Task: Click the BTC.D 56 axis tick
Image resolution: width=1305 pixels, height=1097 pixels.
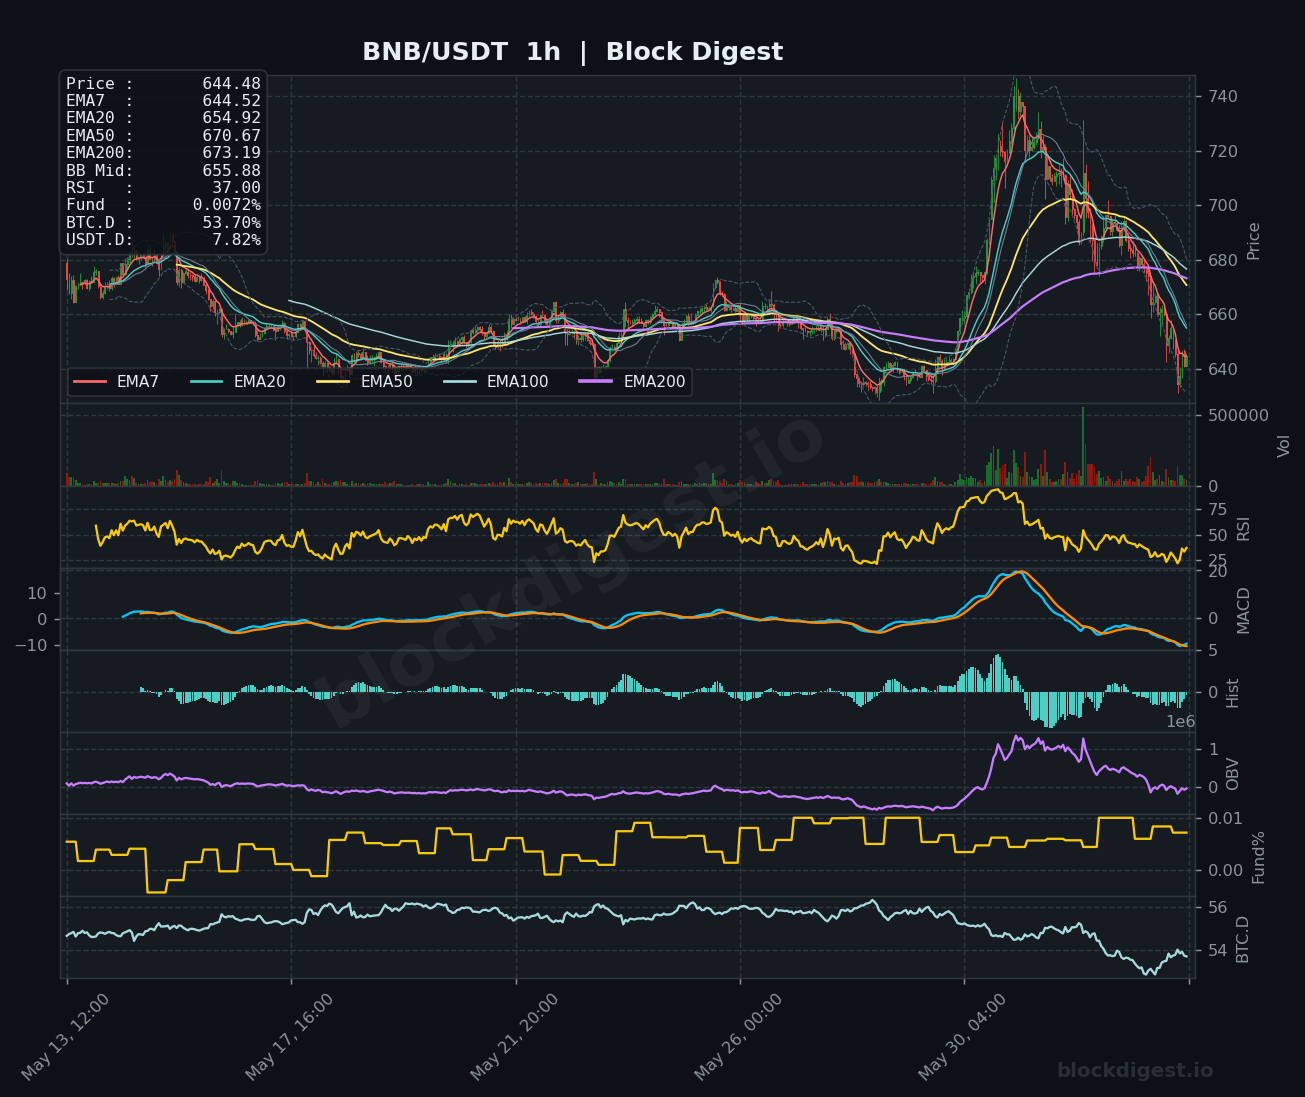Action: [1218, 908]
